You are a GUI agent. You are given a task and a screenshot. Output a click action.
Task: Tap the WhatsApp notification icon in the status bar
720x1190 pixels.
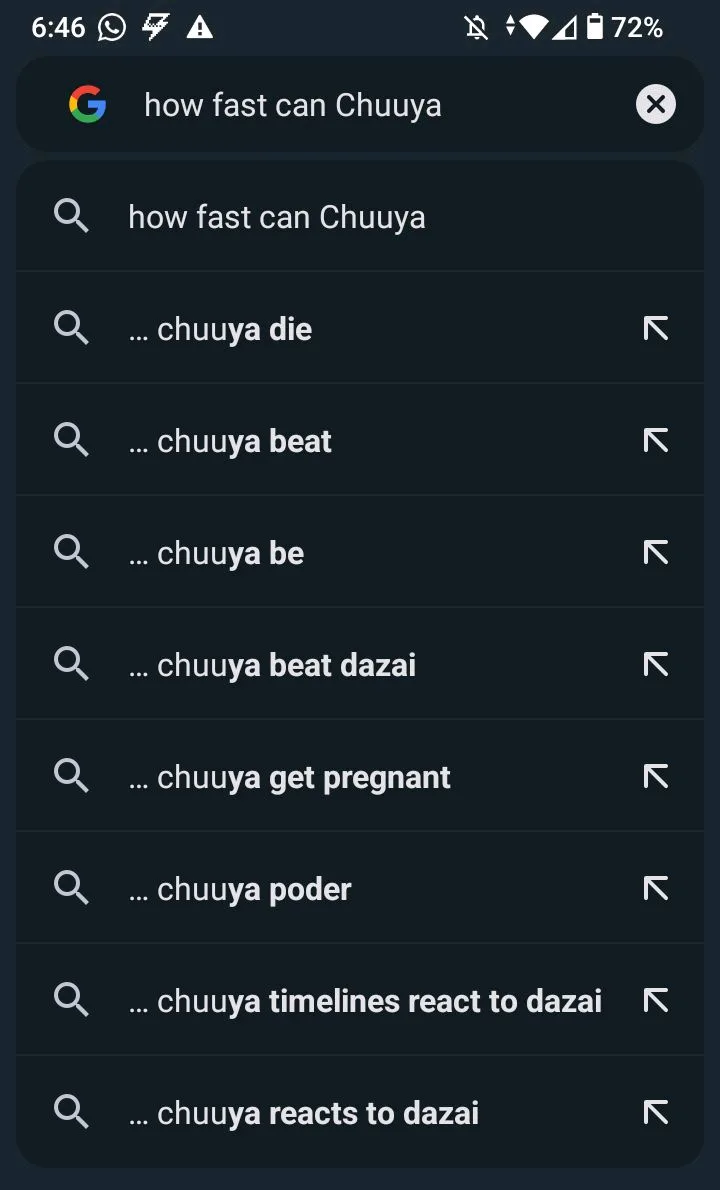point(112,28)
